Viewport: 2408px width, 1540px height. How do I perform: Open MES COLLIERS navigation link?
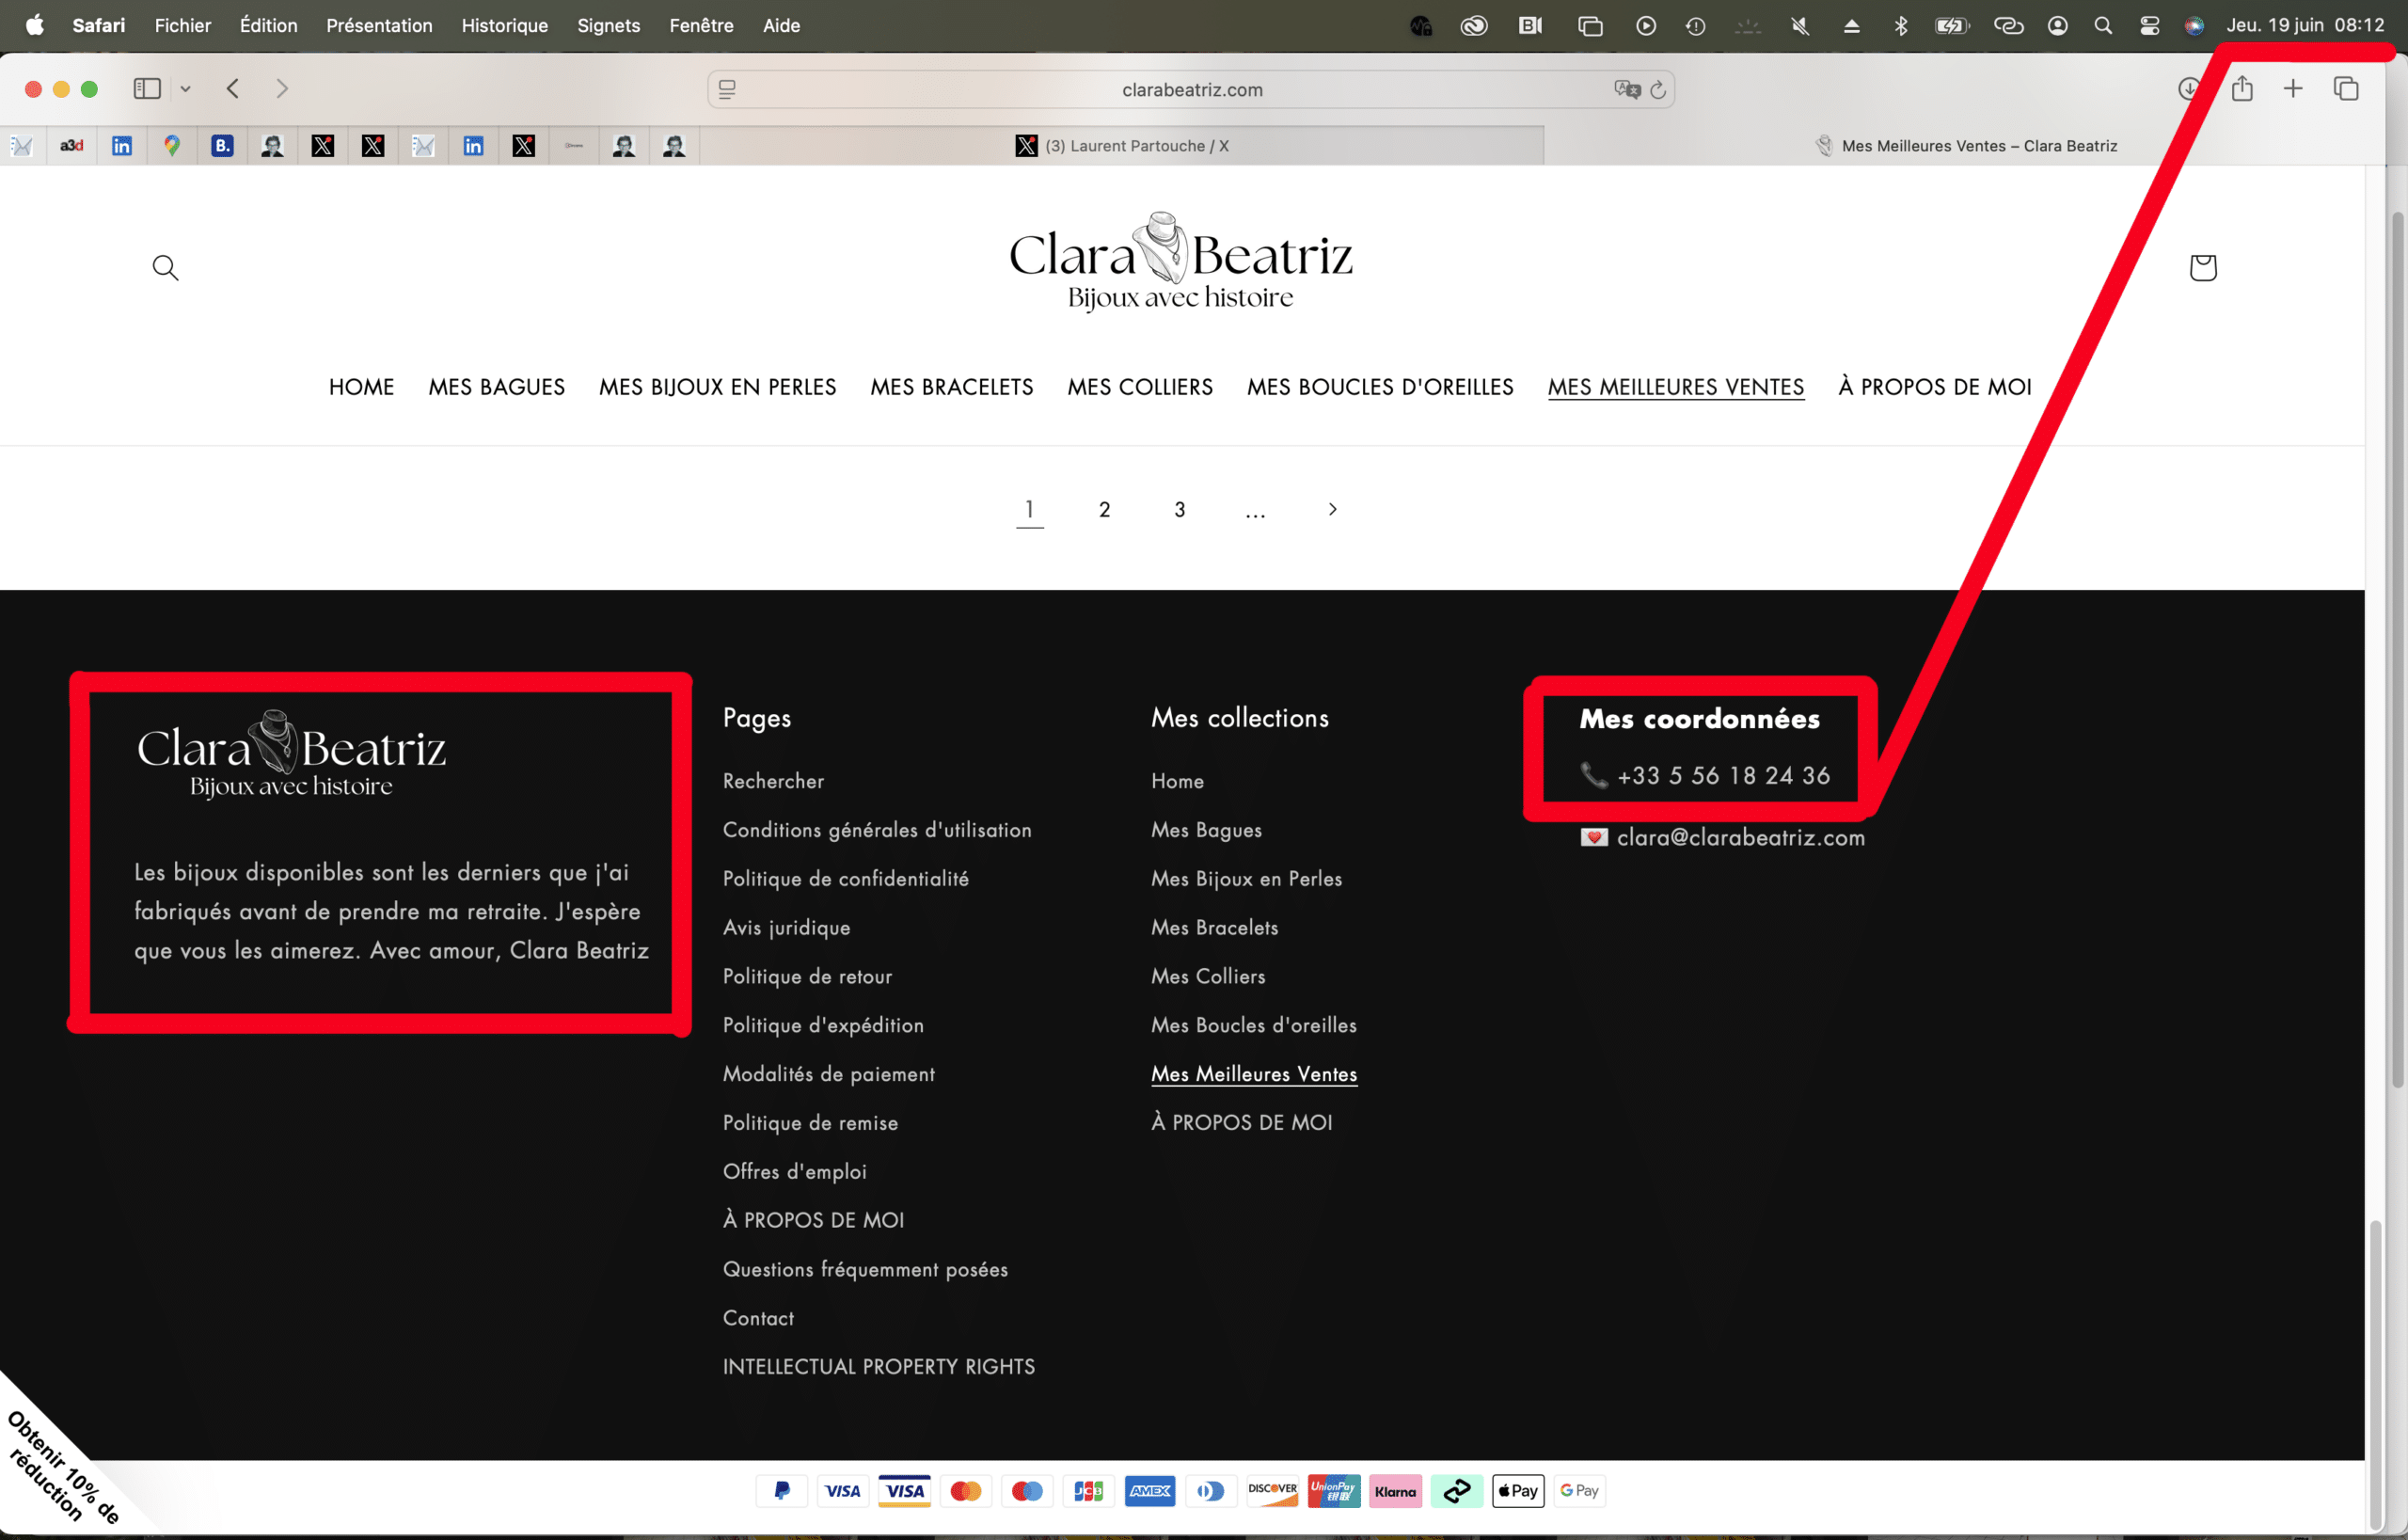tap(1140, 387)
